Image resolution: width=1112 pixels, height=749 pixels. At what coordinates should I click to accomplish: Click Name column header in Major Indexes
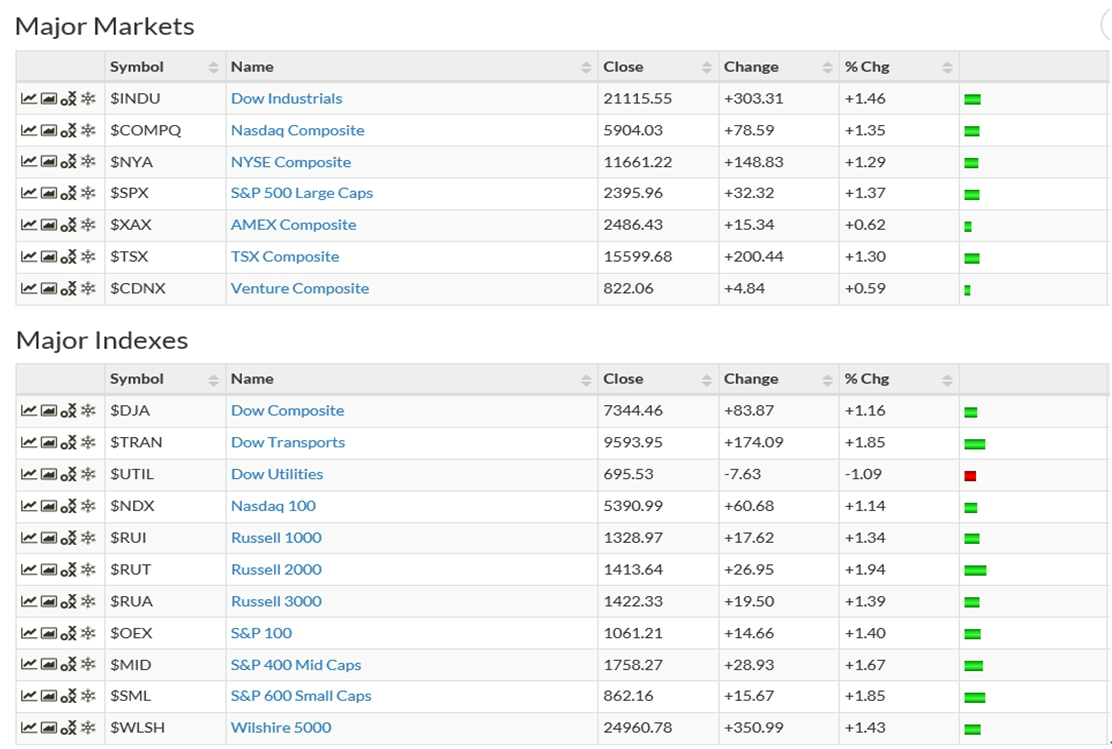point(252,380)
